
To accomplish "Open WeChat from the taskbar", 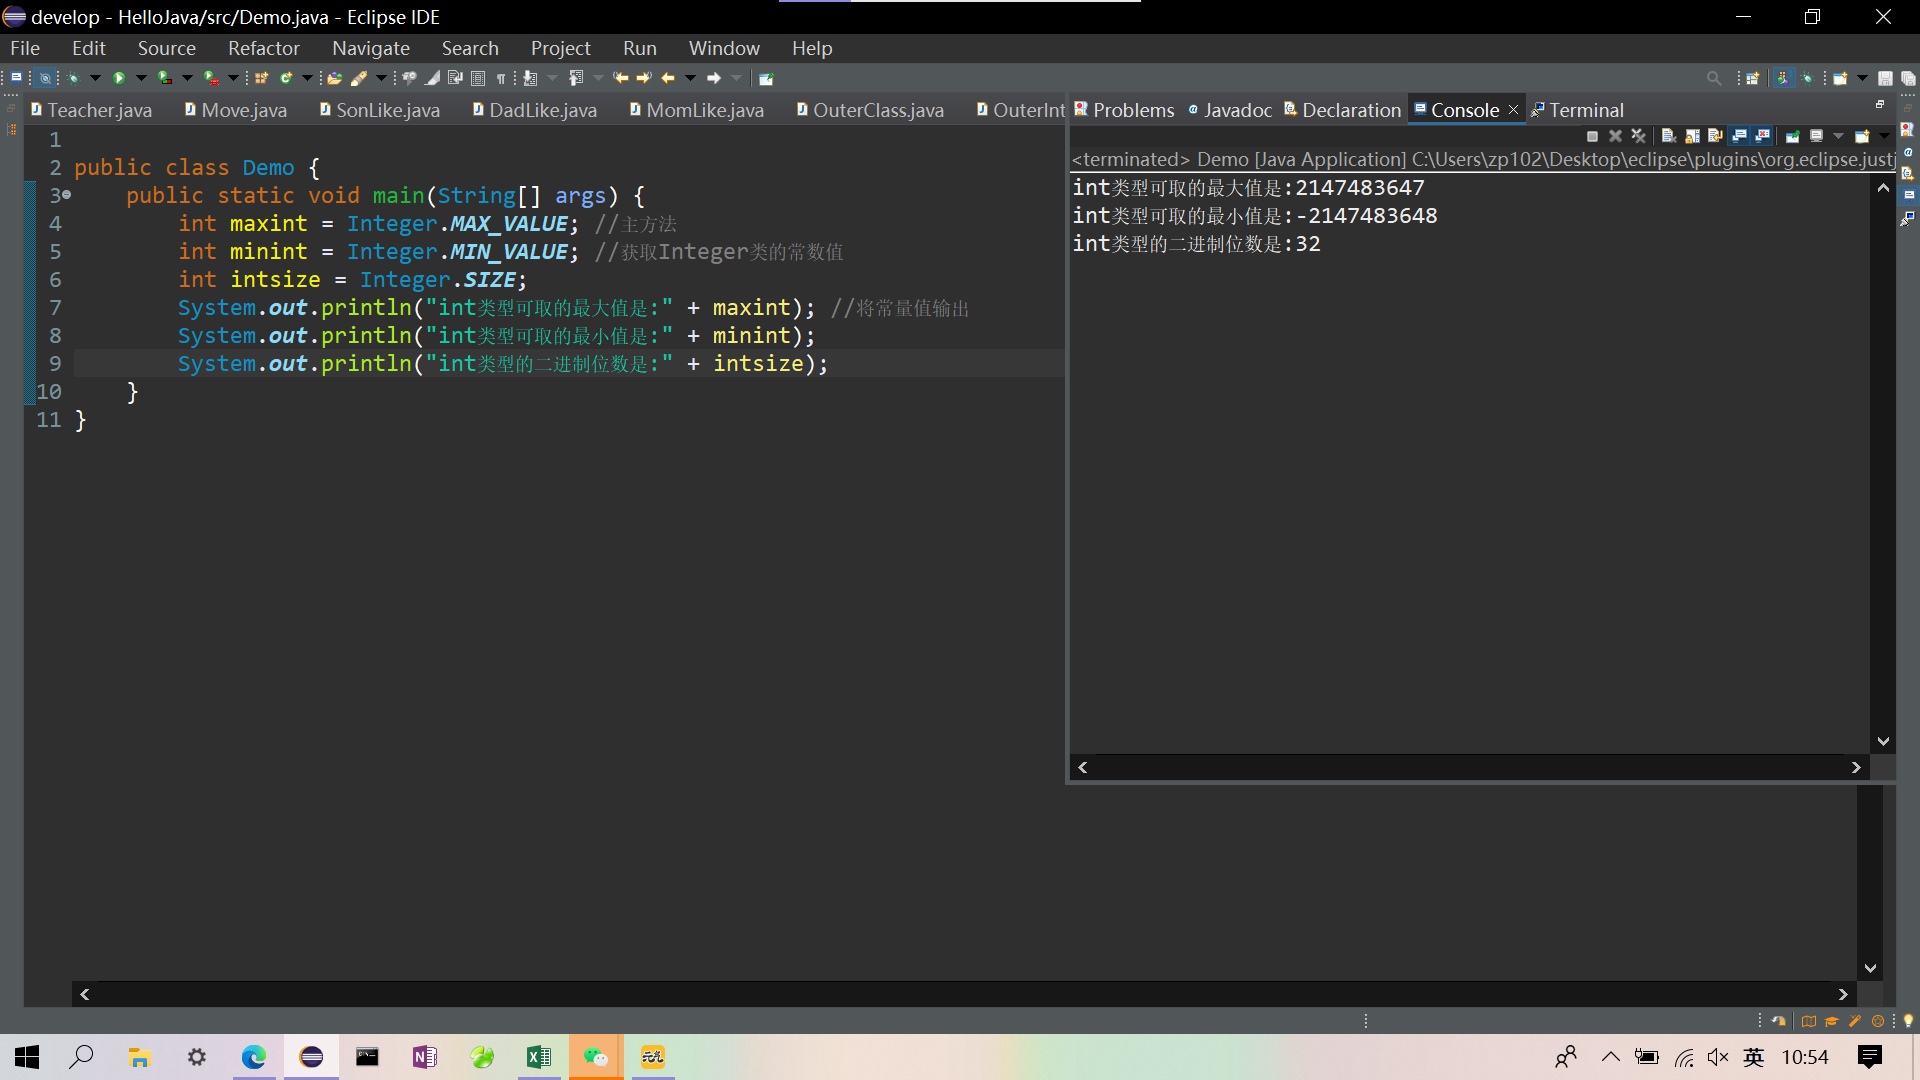I will (x=596, y=1057).
